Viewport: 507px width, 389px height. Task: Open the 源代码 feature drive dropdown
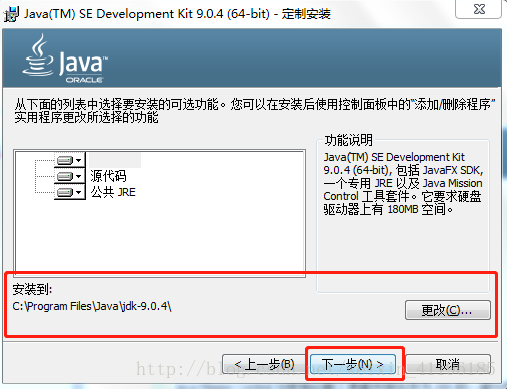(x=69, y=176)
